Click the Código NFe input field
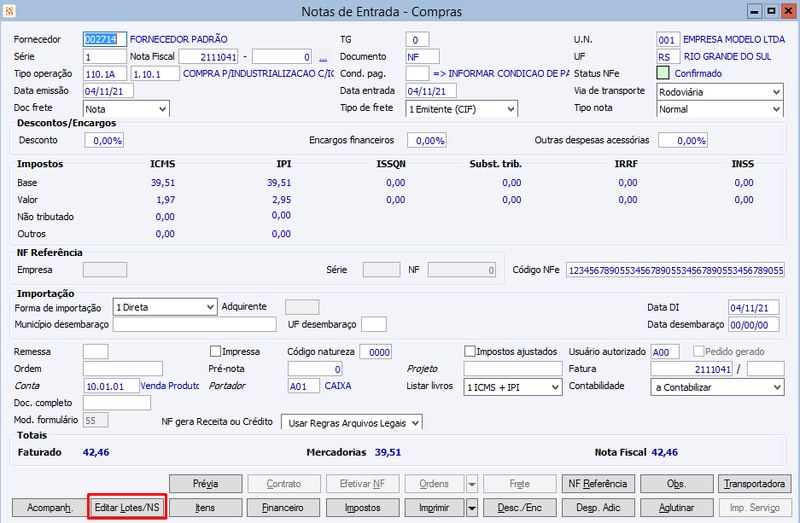This screenshot has height=523, width=800. pyautogui.click(x=676, y=270)
